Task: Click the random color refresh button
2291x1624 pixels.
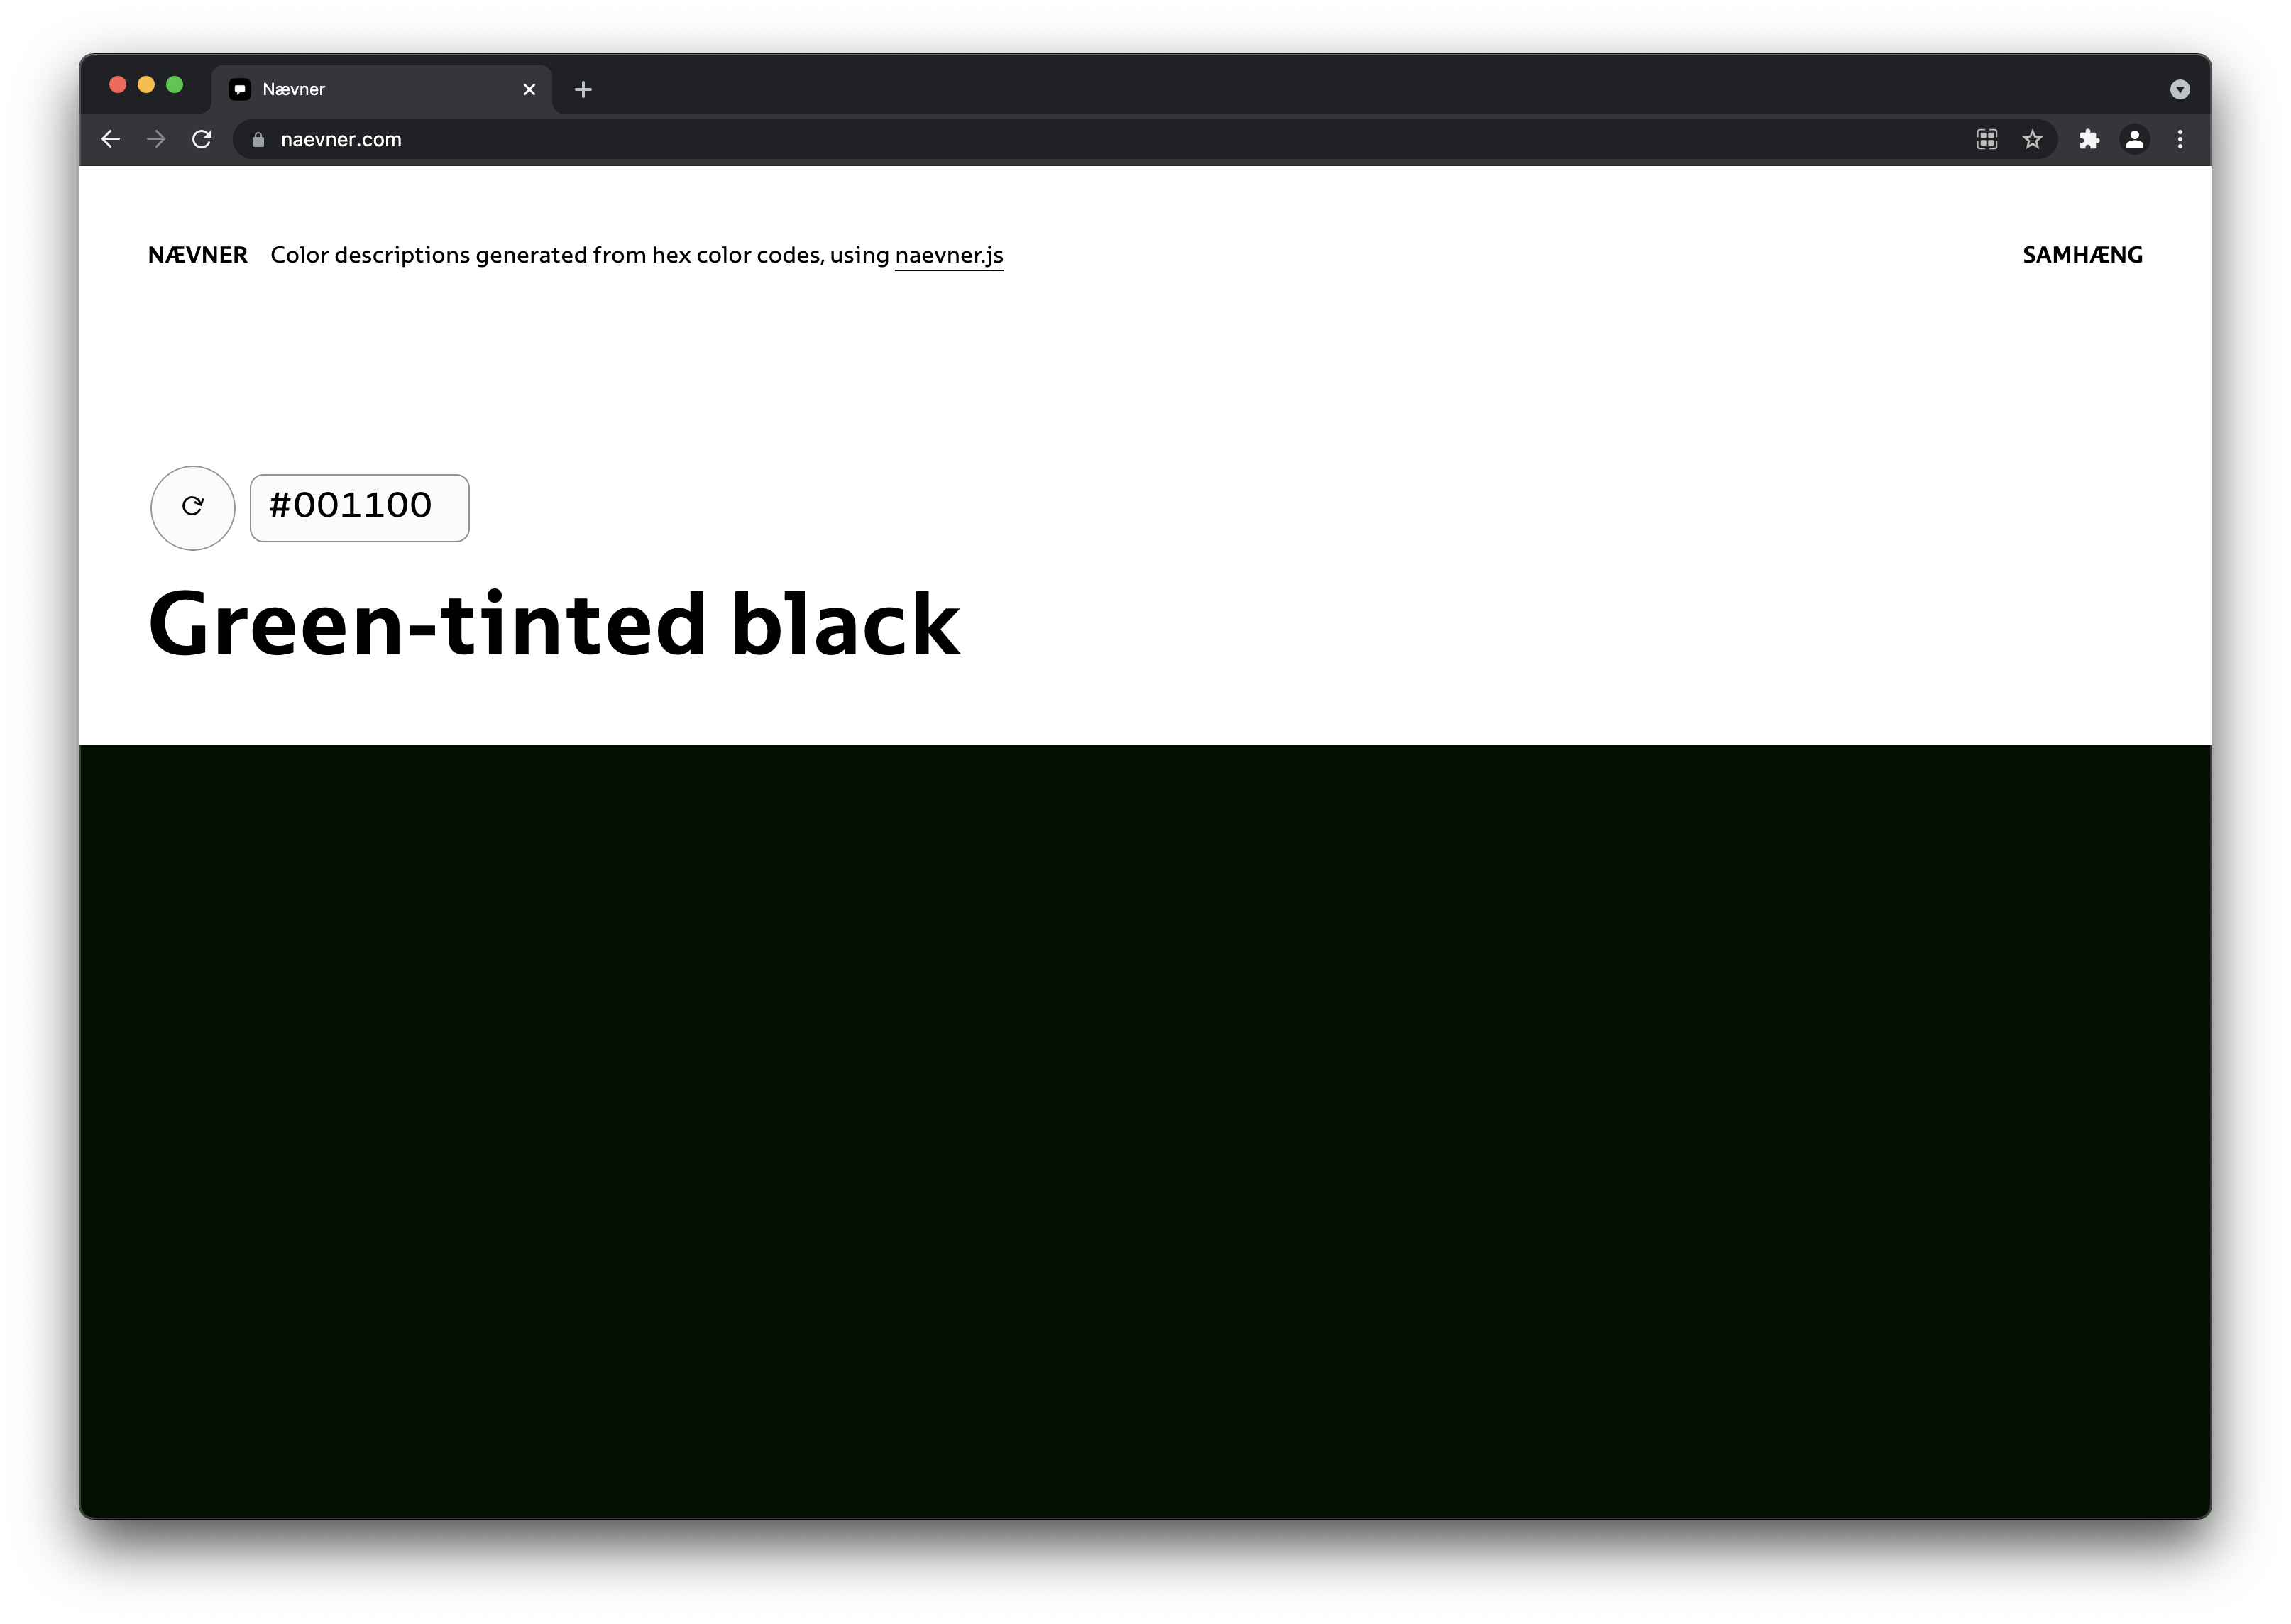Action: click(192, 507)
